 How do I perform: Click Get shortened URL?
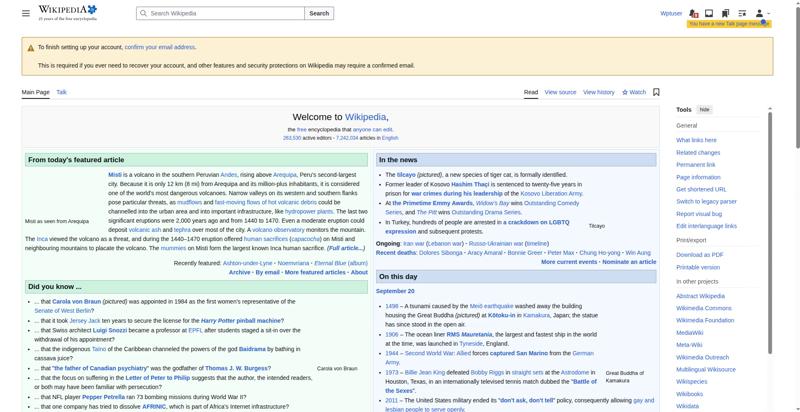pos(701,189)
